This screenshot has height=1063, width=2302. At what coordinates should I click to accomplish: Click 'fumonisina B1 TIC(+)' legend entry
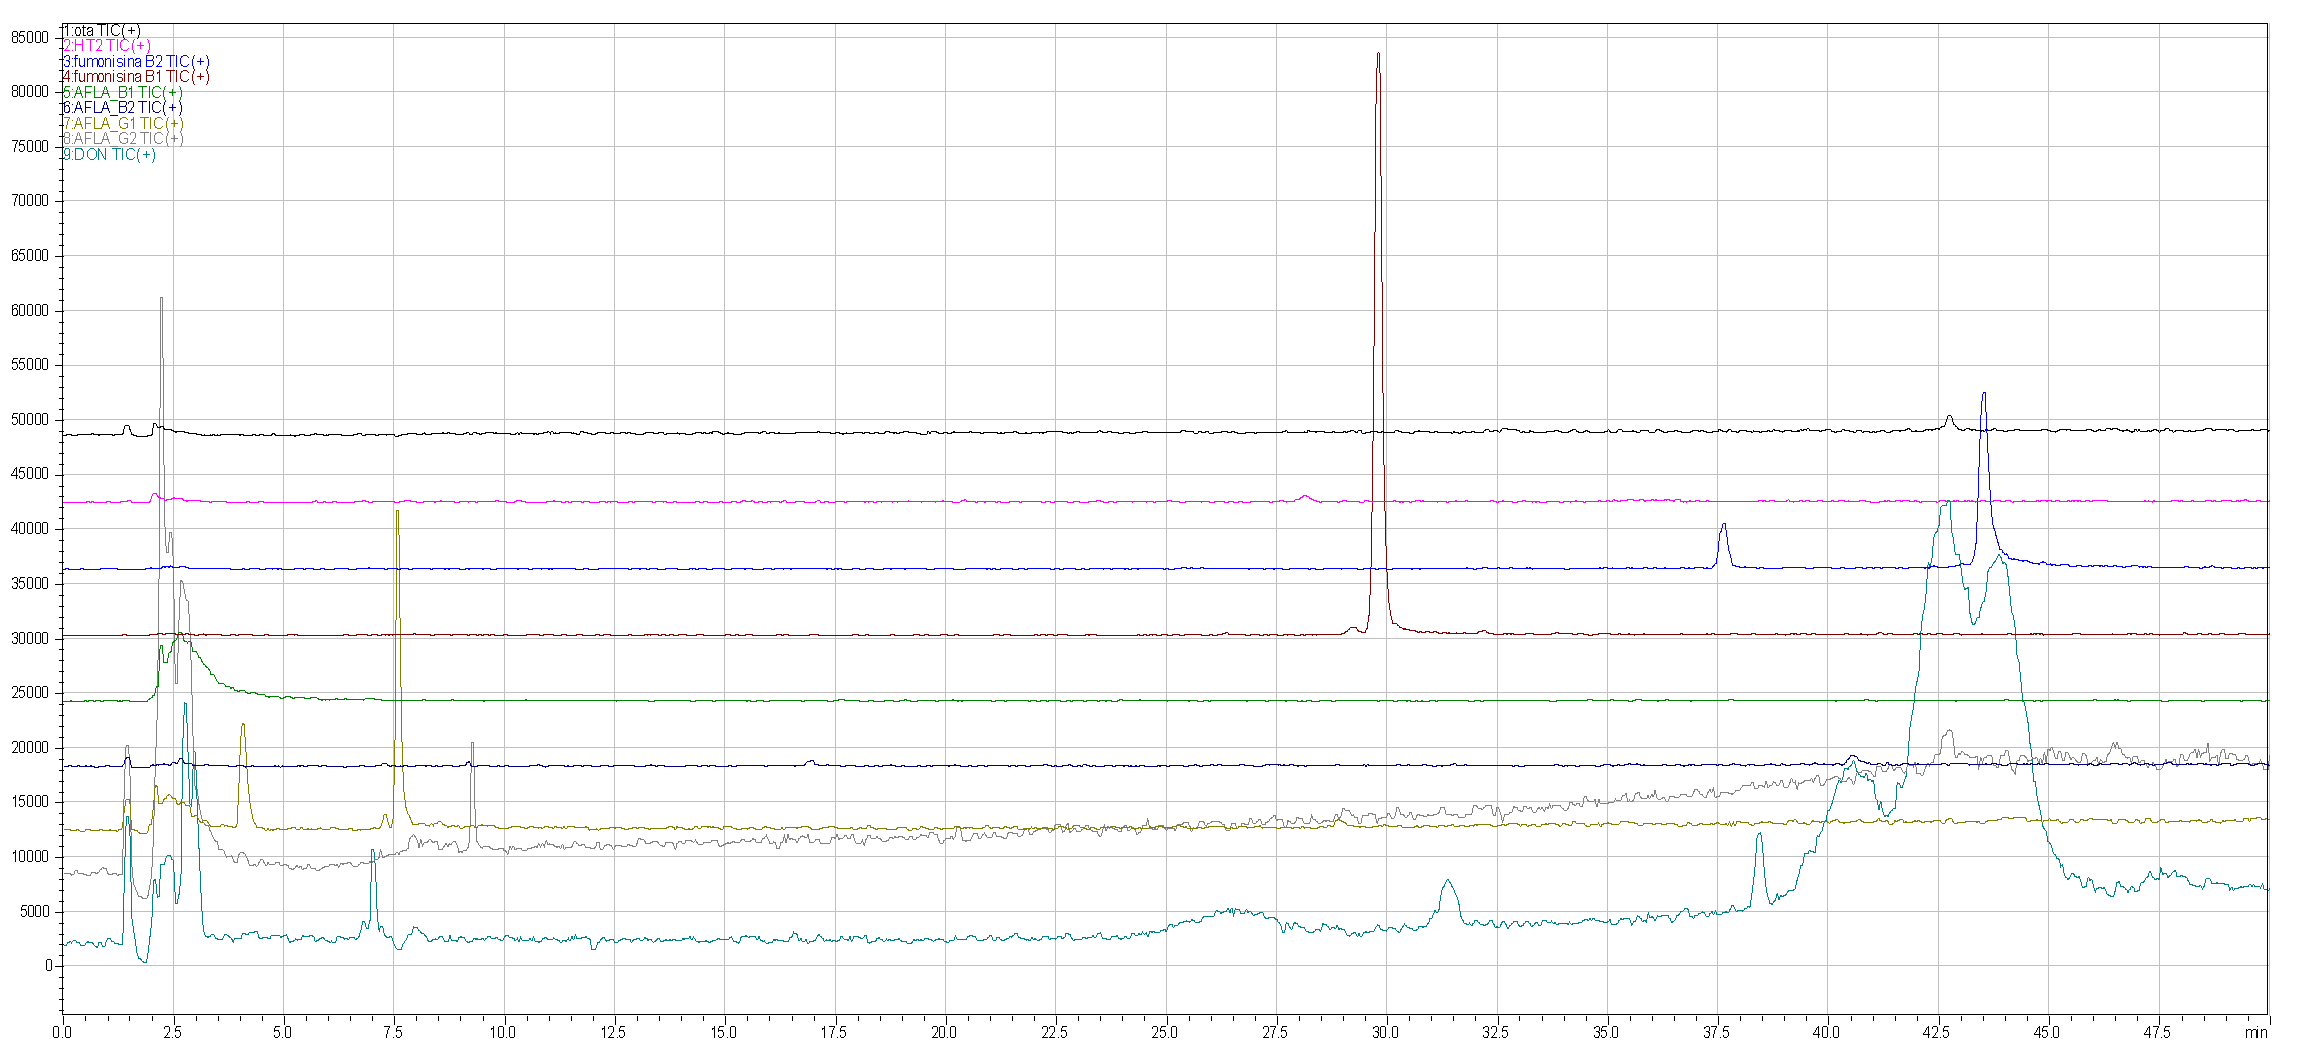(137, 77)
